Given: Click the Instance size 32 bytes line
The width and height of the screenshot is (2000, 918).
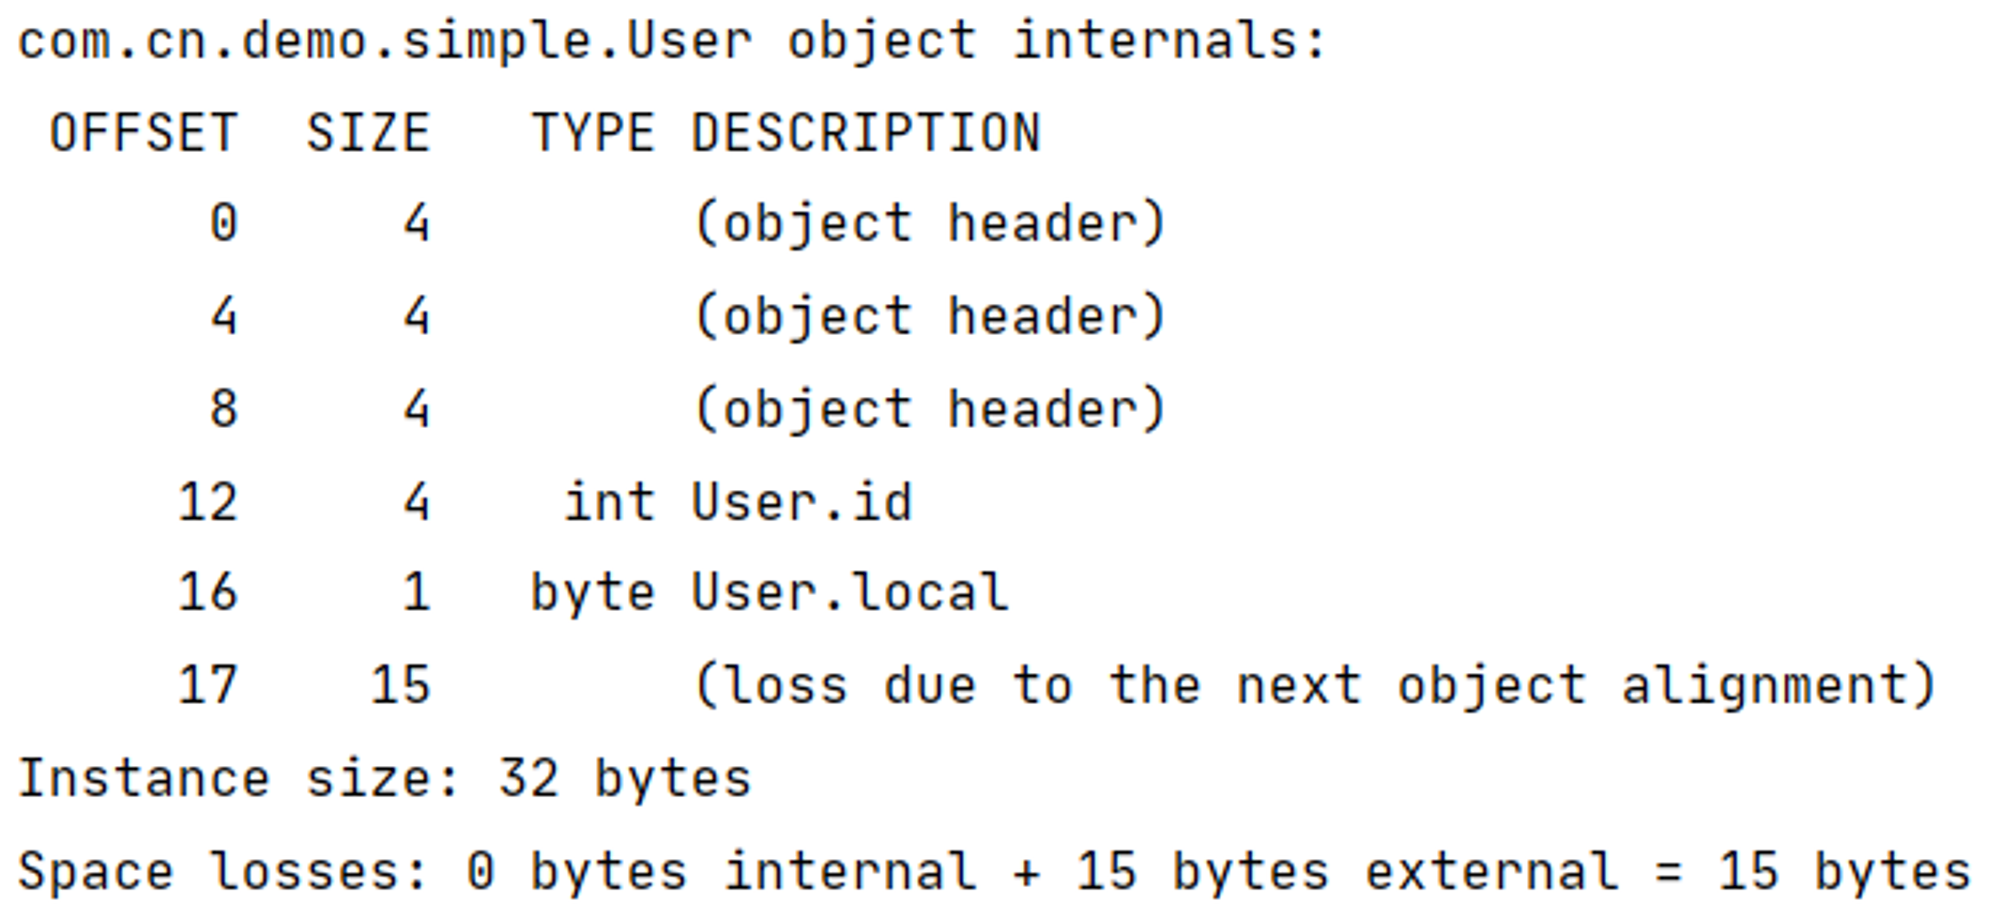Looking at the screenshot, I should click(385, 779).
